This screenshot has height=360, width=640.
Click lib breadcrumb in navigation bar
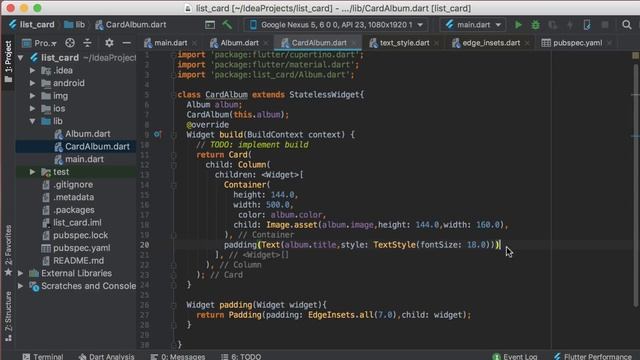coord(75,25)
